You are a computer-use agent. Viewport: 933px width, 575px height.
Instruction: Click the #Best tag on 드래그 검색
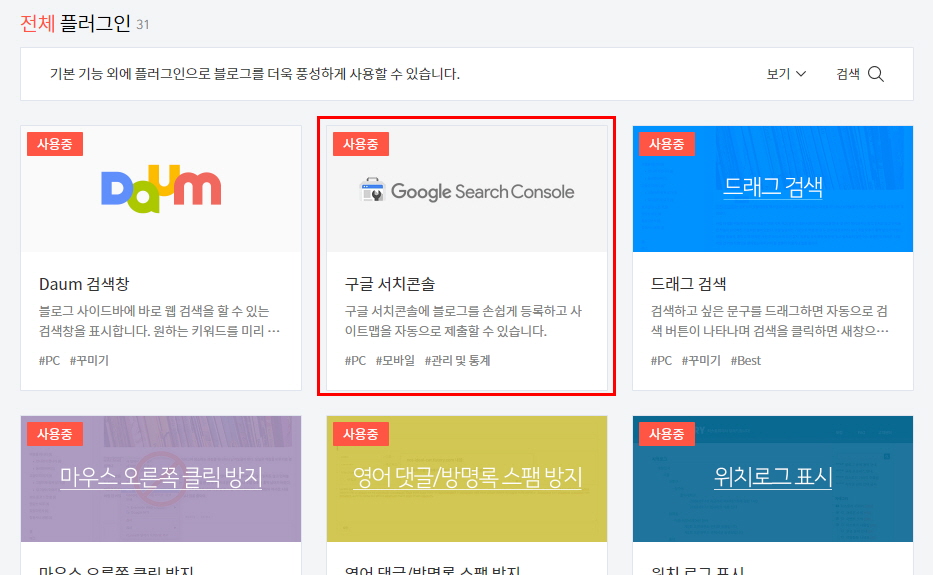pos(746,361)
